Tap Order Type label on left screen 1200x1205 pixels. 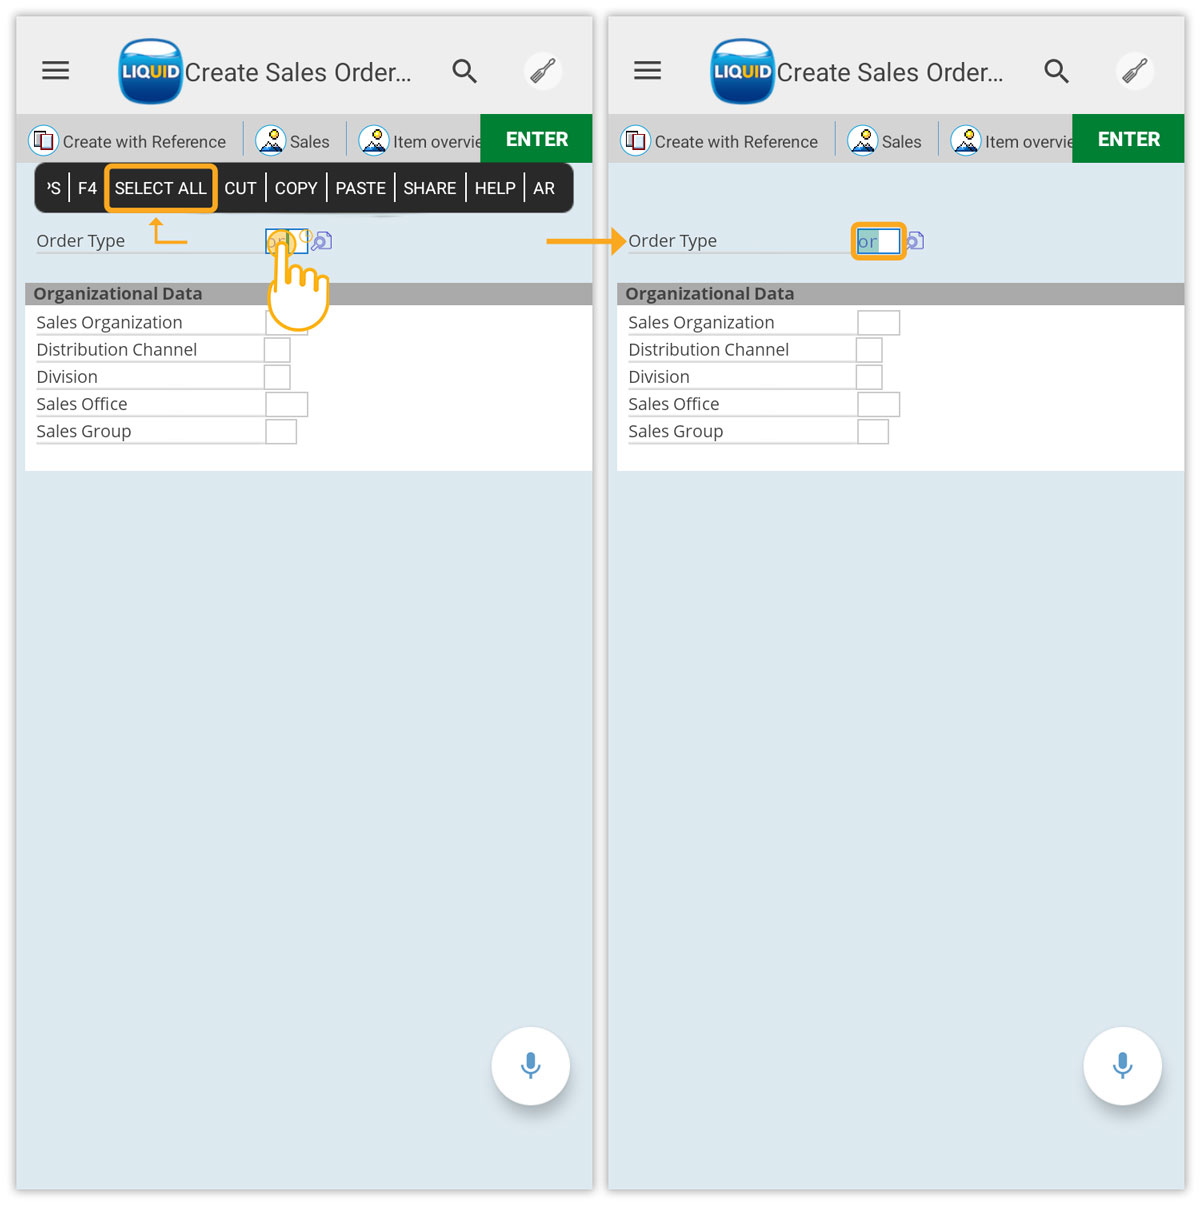coord(81,241)
